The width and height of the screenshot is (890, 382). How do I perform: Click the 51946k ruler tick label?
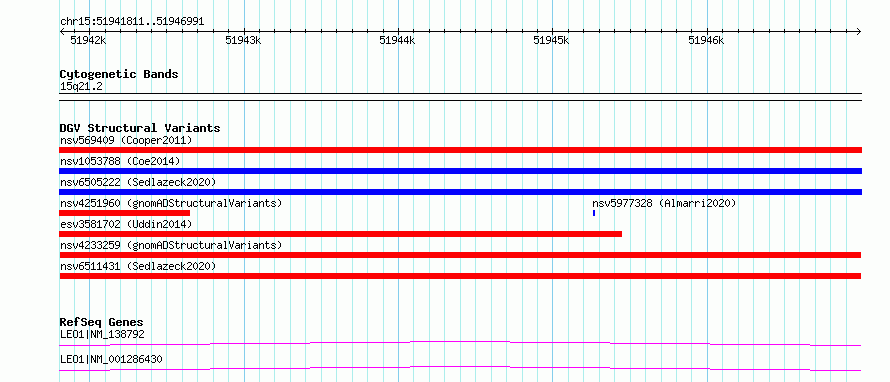point(706,40)
